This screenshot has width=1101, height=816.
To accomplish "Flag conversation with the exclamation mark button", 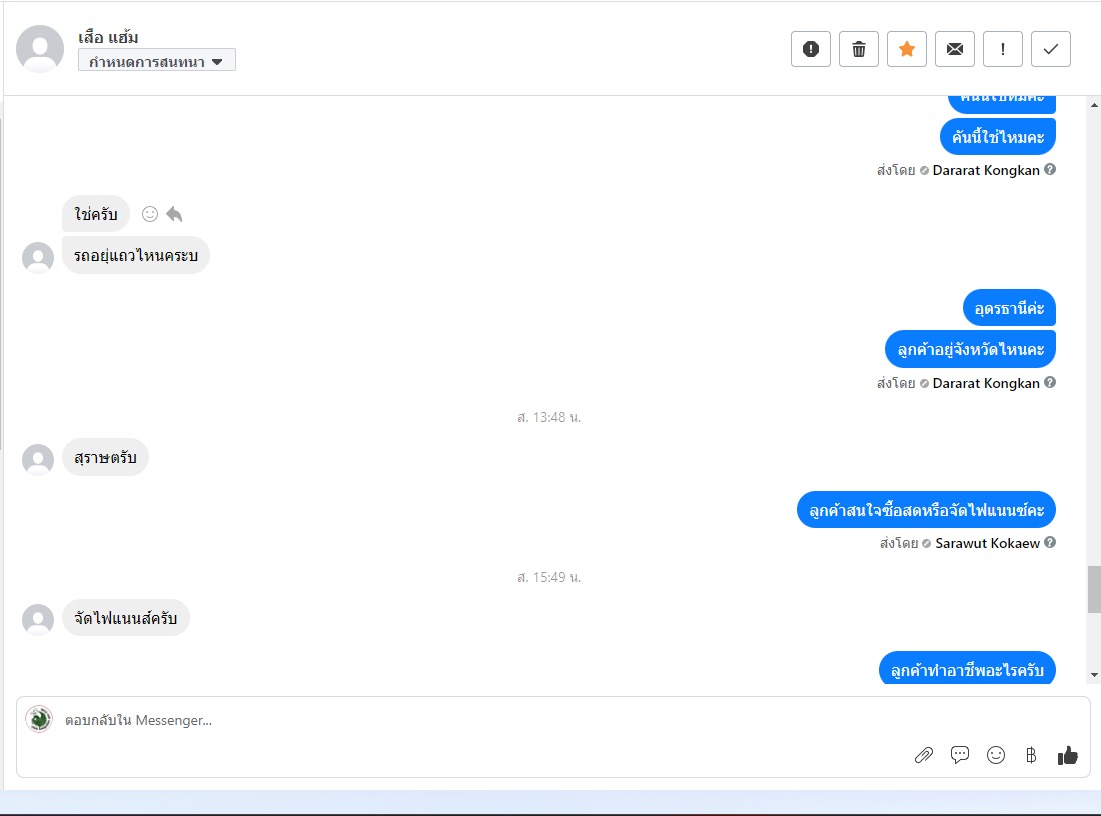I will point(1003,49).
